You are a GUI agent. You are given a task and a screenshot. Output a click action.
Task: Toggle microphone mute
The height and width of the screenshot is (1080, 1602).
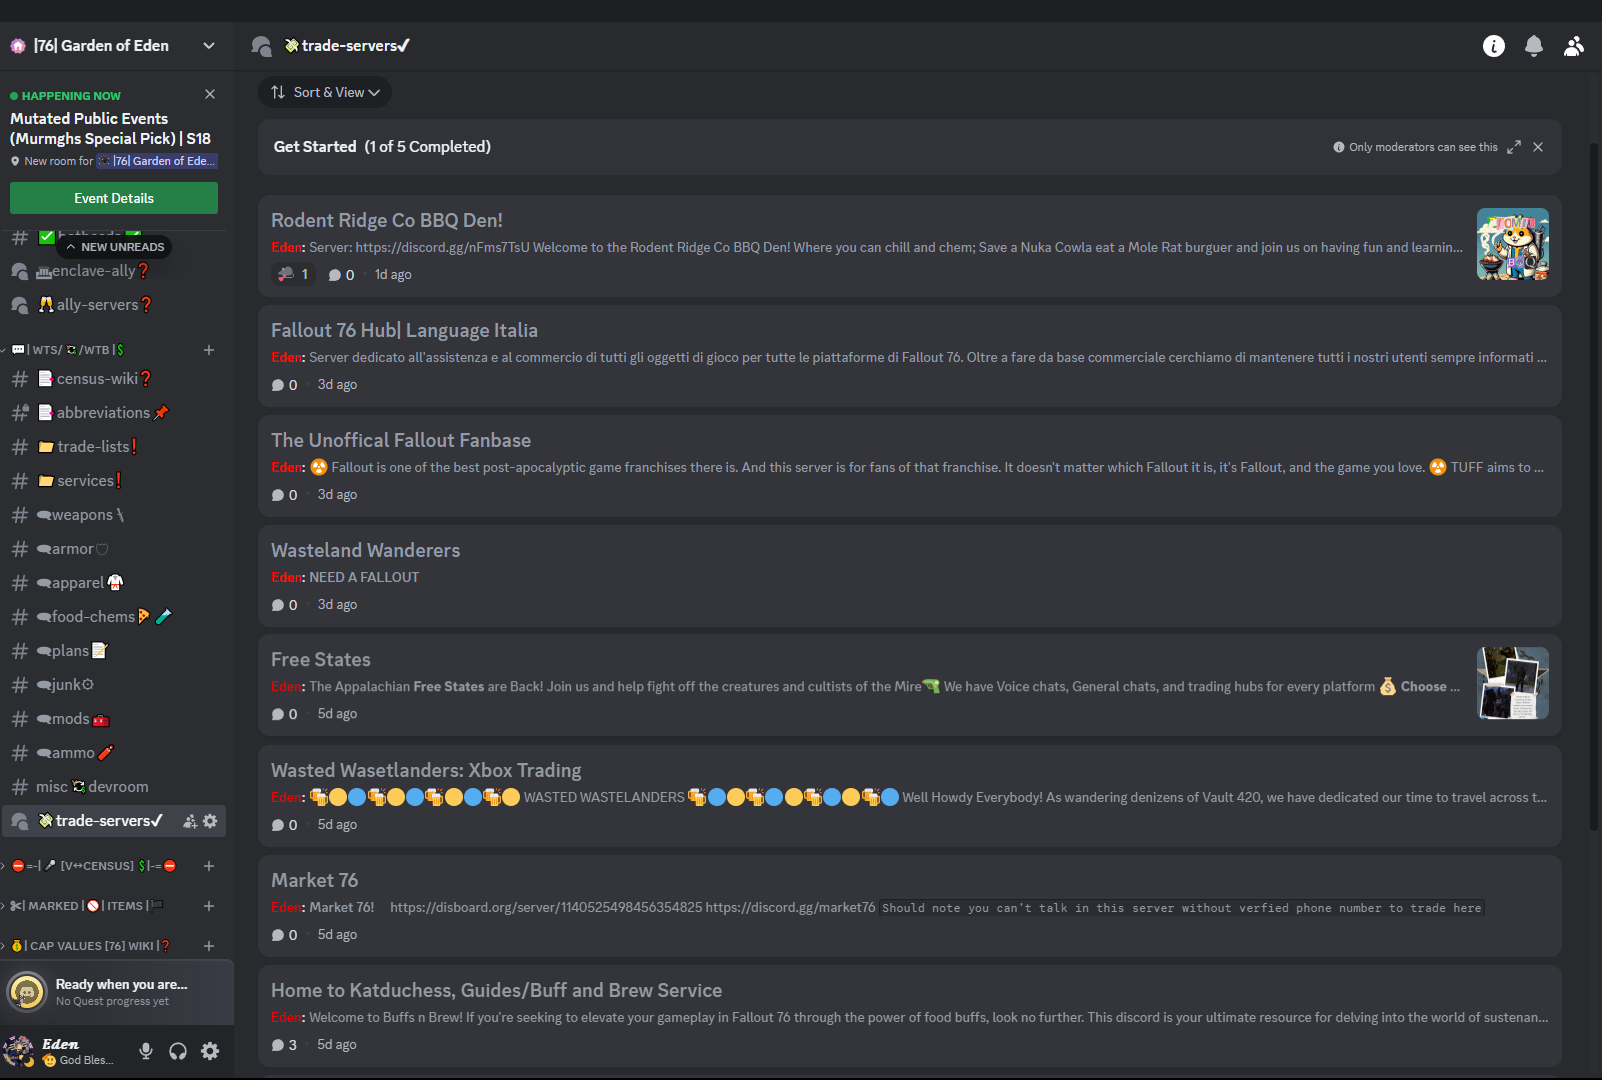click(146, 1051)
